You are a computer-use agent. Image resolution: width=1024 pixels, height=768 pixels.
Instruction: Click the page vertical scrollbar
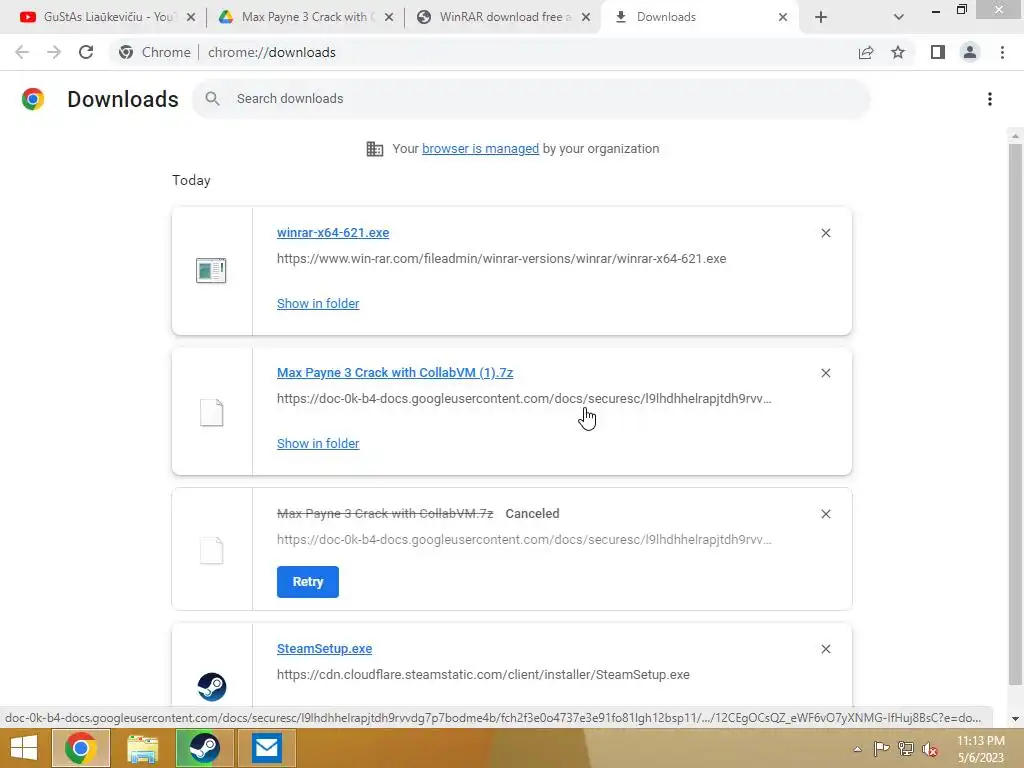1015,415
